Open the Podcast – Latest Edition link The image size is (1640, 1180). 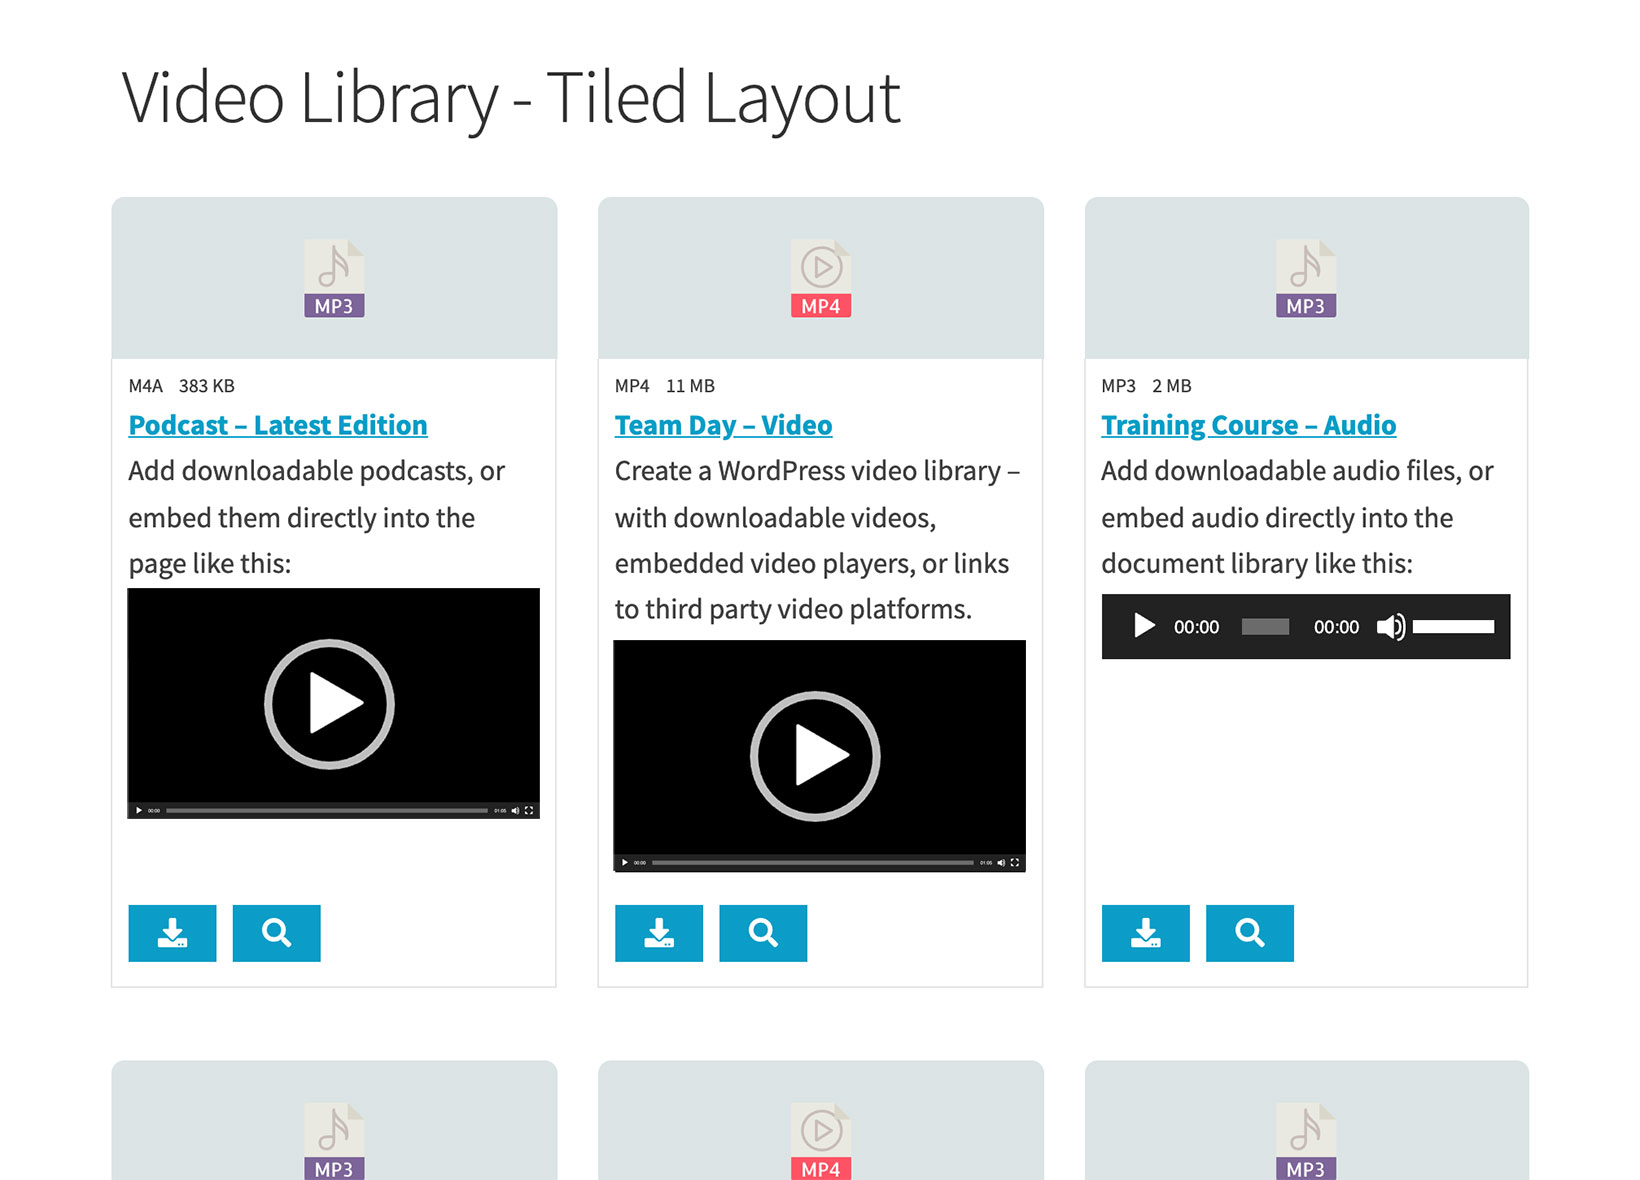277,424
